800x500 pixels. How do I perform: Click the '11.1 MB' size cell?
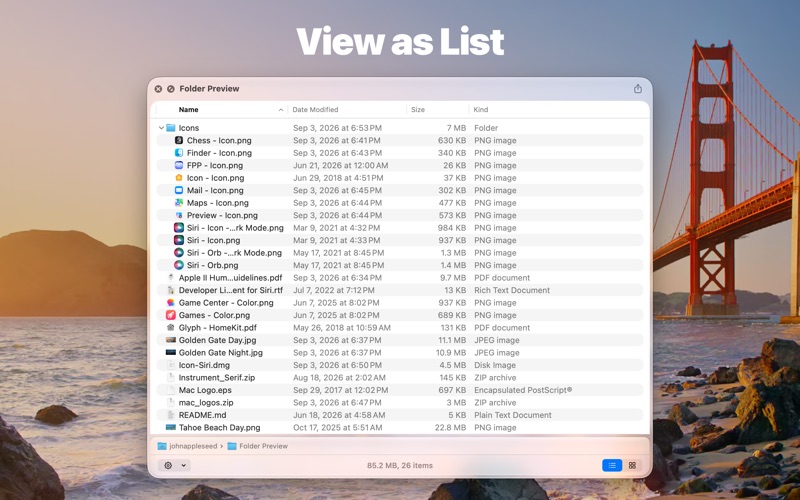click(x=452, y=340)
